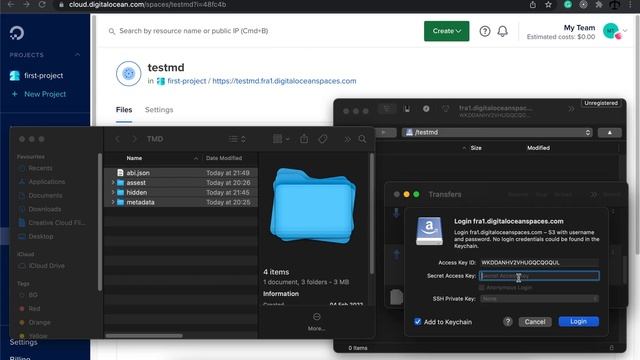Sort Cyberduck listing by Modified column
640x360 pixels.
click(x=538, y=148)
